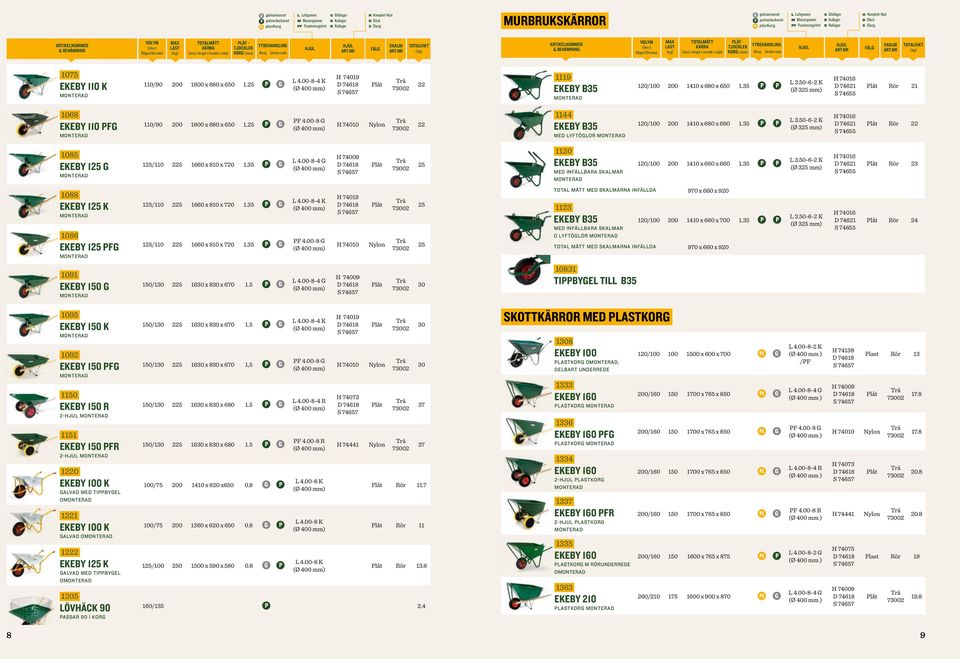The height and width of the screenshot is (659, 960).
Task: Open the EKEBY 100 plastic wheelbarrow image
Action: pyautogui.click(x=527, y=353)
